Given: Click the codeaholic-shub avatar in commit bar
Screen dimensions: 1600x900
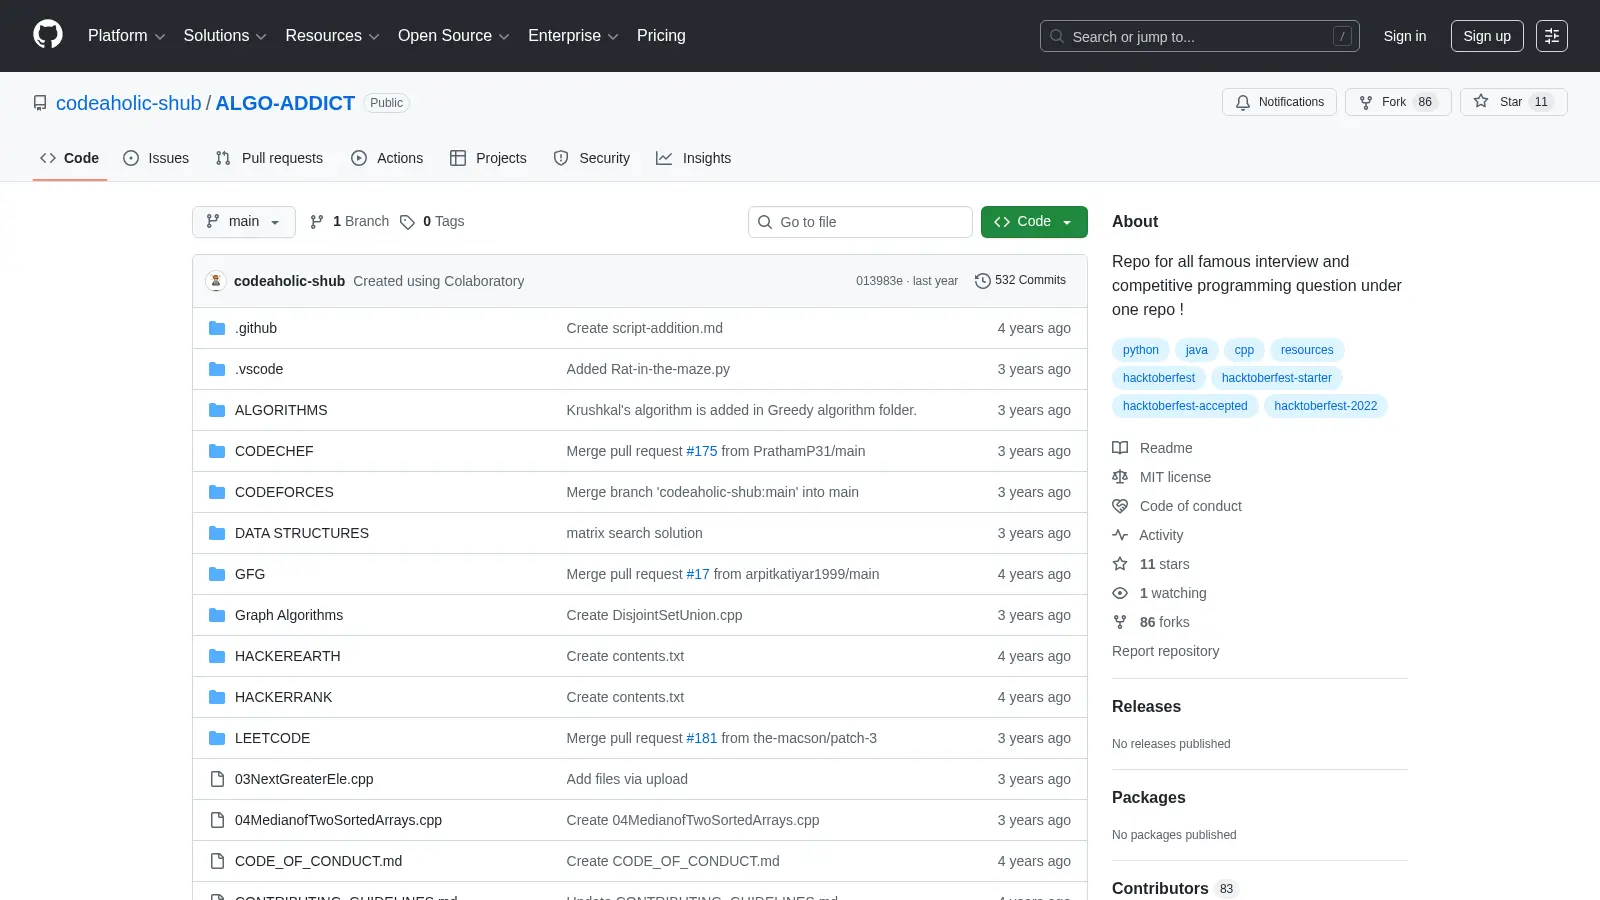Looking at the screenshot, I should coord(216,281).
